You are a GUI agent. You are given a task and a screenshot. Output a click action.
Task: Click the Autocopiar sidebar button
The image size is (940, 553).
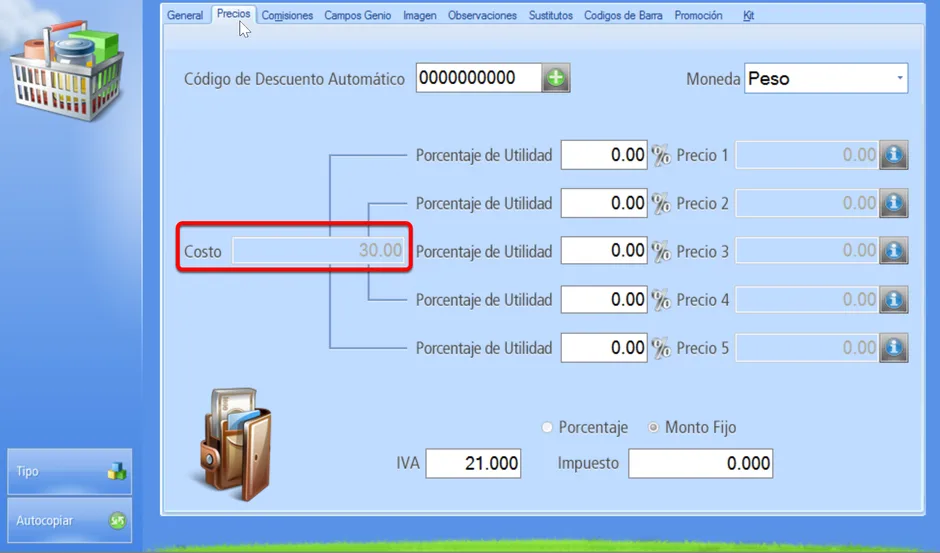[x=70, y=520]
